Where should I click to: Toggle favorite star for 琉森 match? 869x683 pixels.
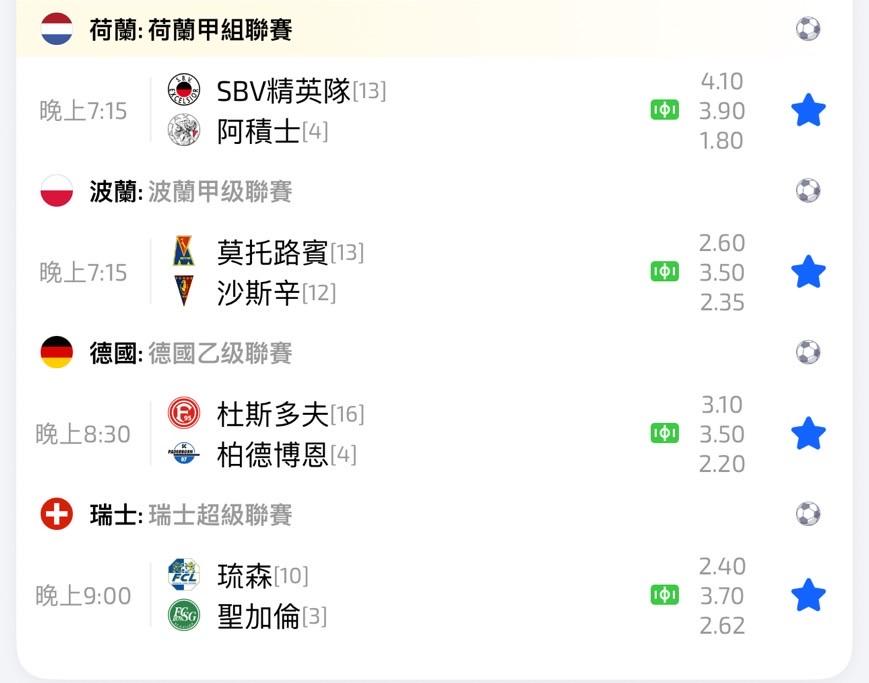click(808, 596)
